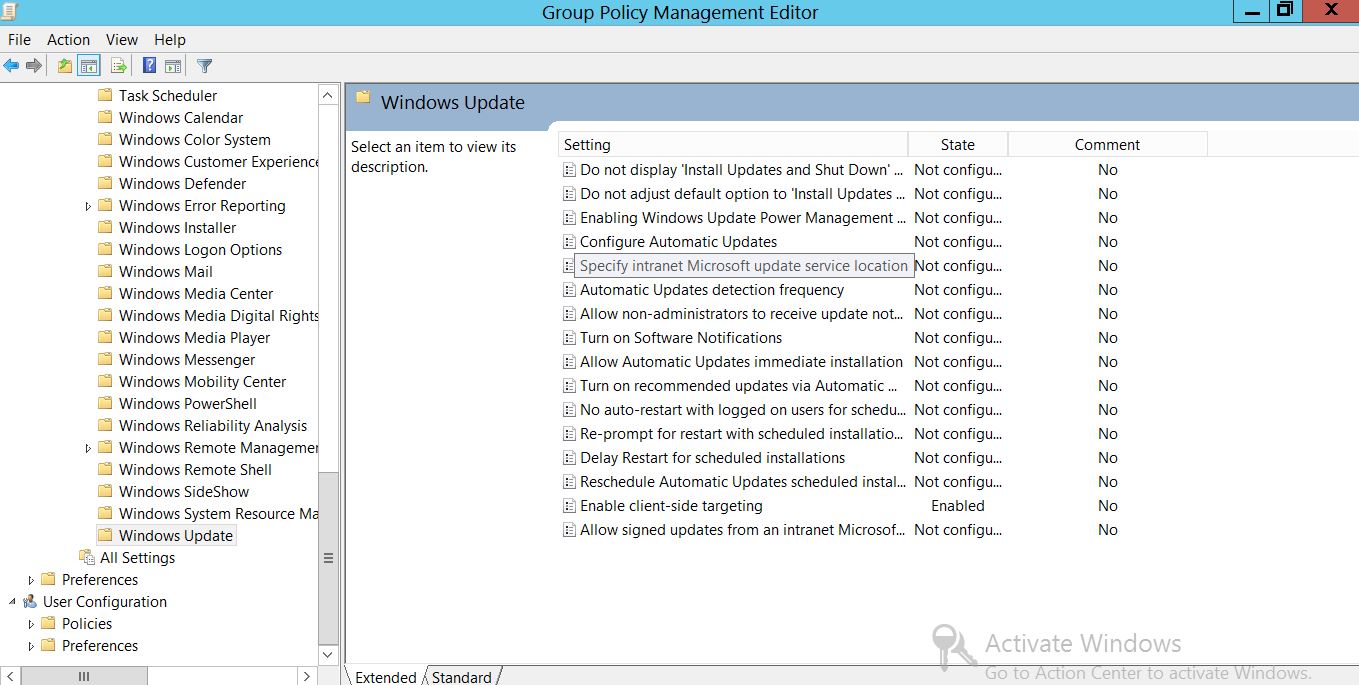The width and height of the screenshot is (1359, 685).
Task: Click the policy icon beside Delay Restart setting
Action: tap(569, 458)
